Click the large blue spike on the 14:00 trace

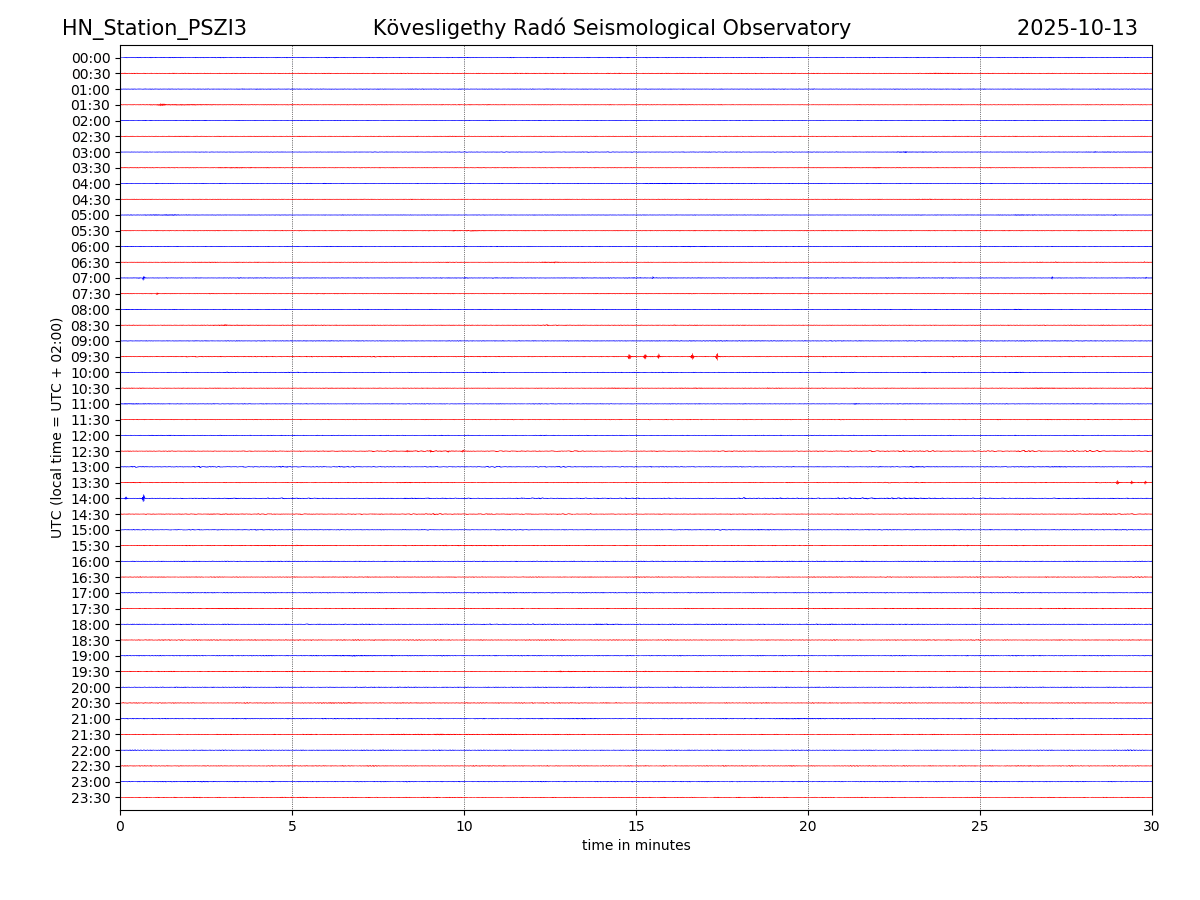[x=143, y=498]
